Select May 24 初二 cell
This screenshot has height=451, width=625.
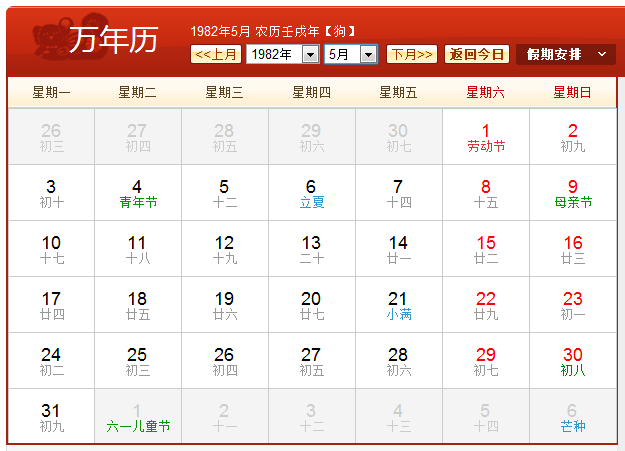(x=51, y=360)
